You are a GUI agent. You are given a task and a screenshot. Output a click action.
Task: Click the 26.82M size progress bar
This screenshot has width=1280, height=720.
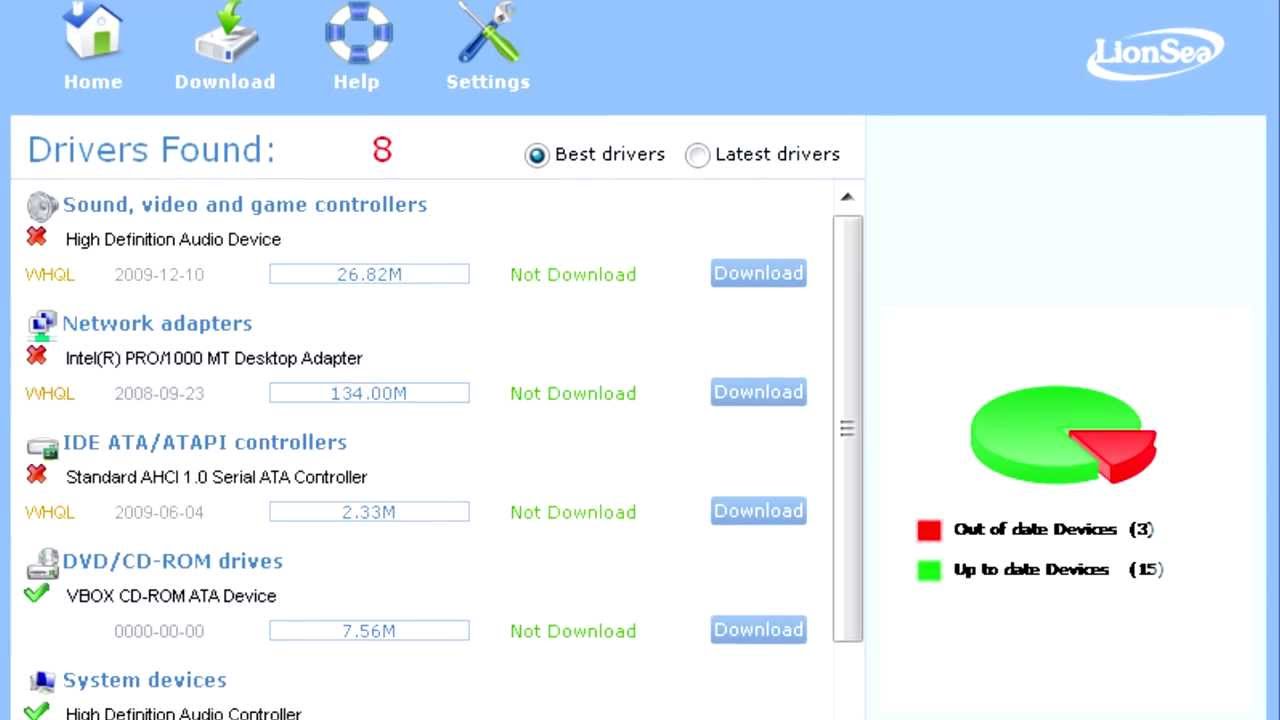click(x=369, y=274)
